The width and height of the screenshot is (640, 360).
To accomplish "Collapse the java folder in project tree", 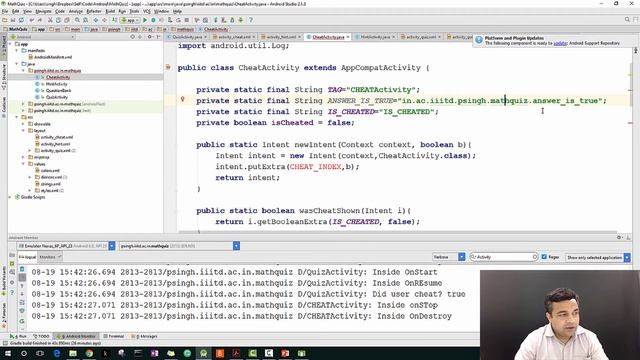I will pos(17,64).
